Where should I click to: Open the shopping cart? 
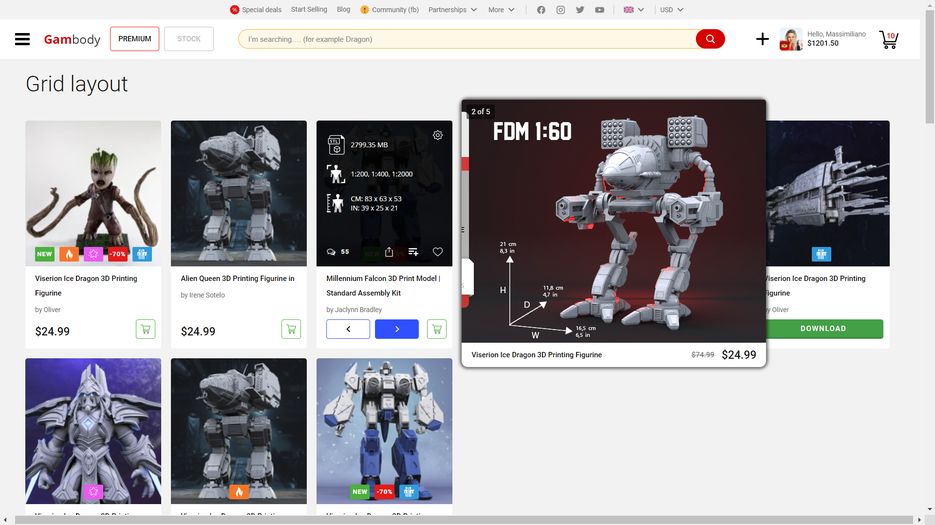[888, 40]
